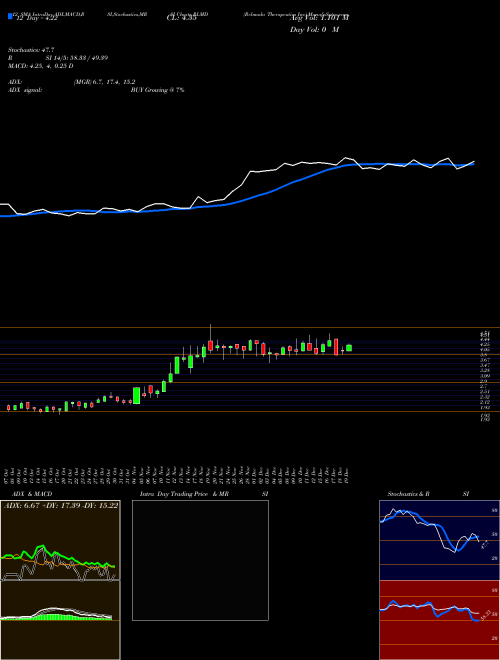The width and height of the screenshot is (500, 660).
Task: Click the 'Intra Day Trading Price & MR' title
Action: click(184, 494)
